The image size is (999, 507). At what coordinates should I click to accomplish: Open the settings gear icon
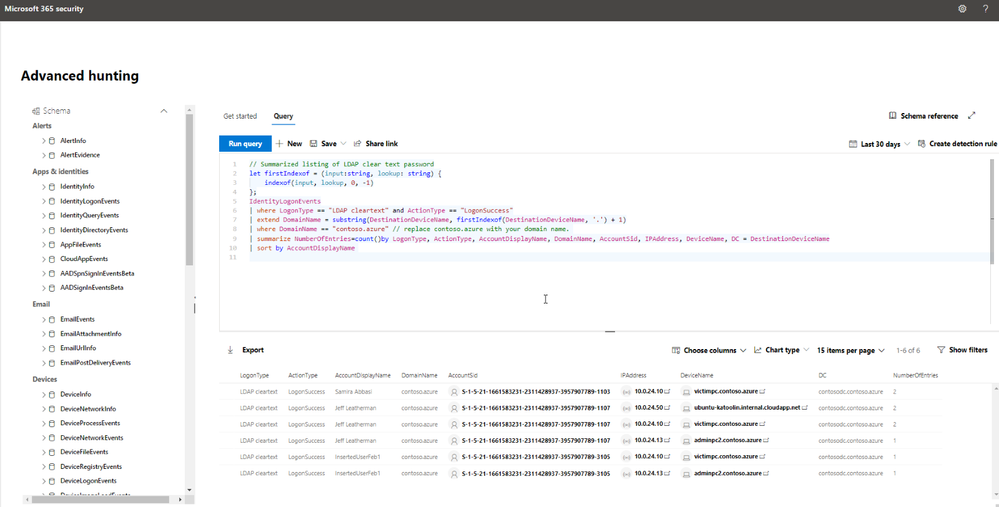(962, 9)
